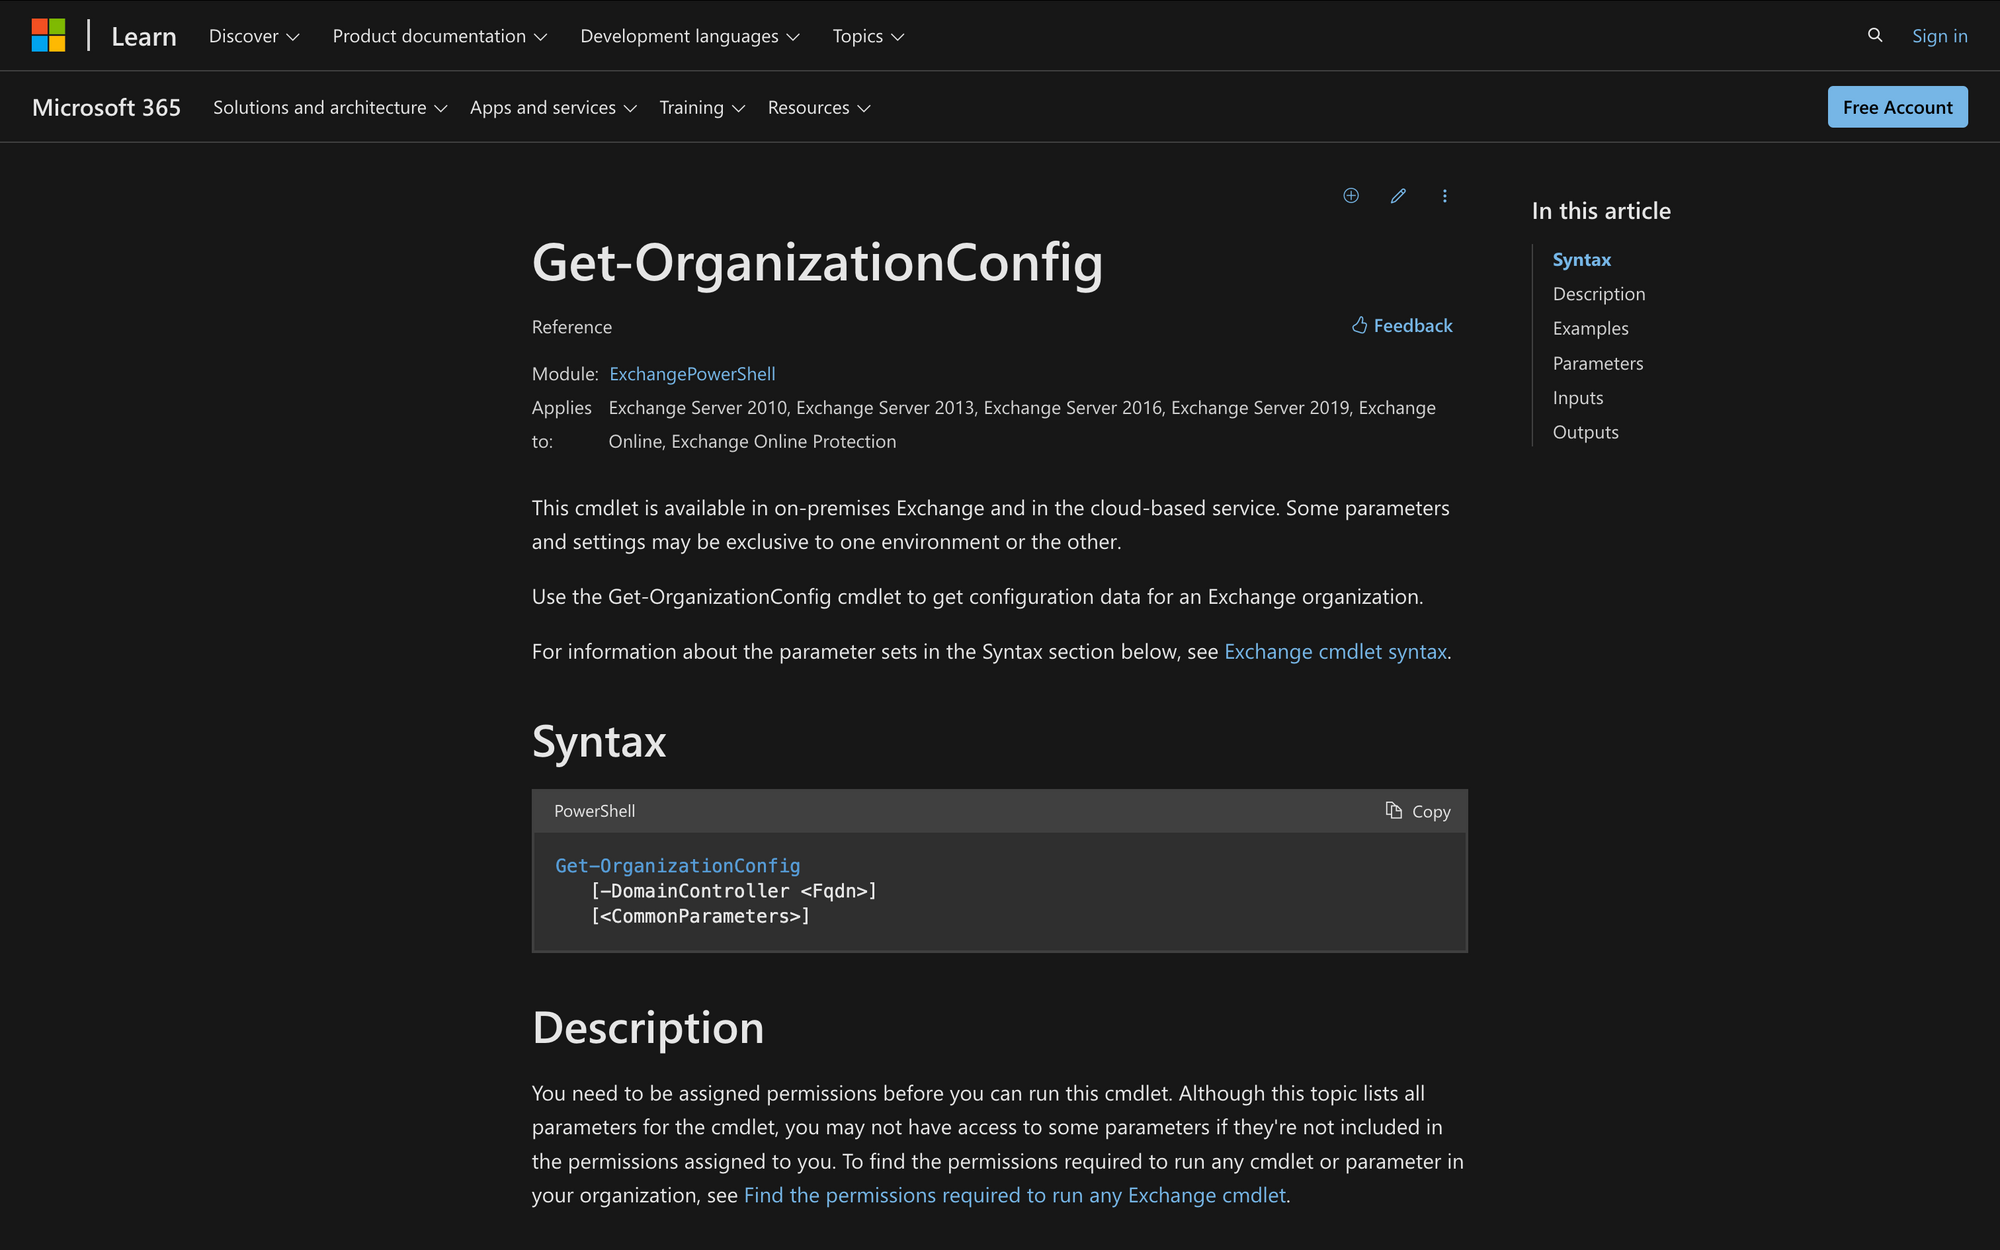Click the add to collection plus icon
Image resolution: width=2000 pixels, height=1250 pixels.
[1351, 196]
